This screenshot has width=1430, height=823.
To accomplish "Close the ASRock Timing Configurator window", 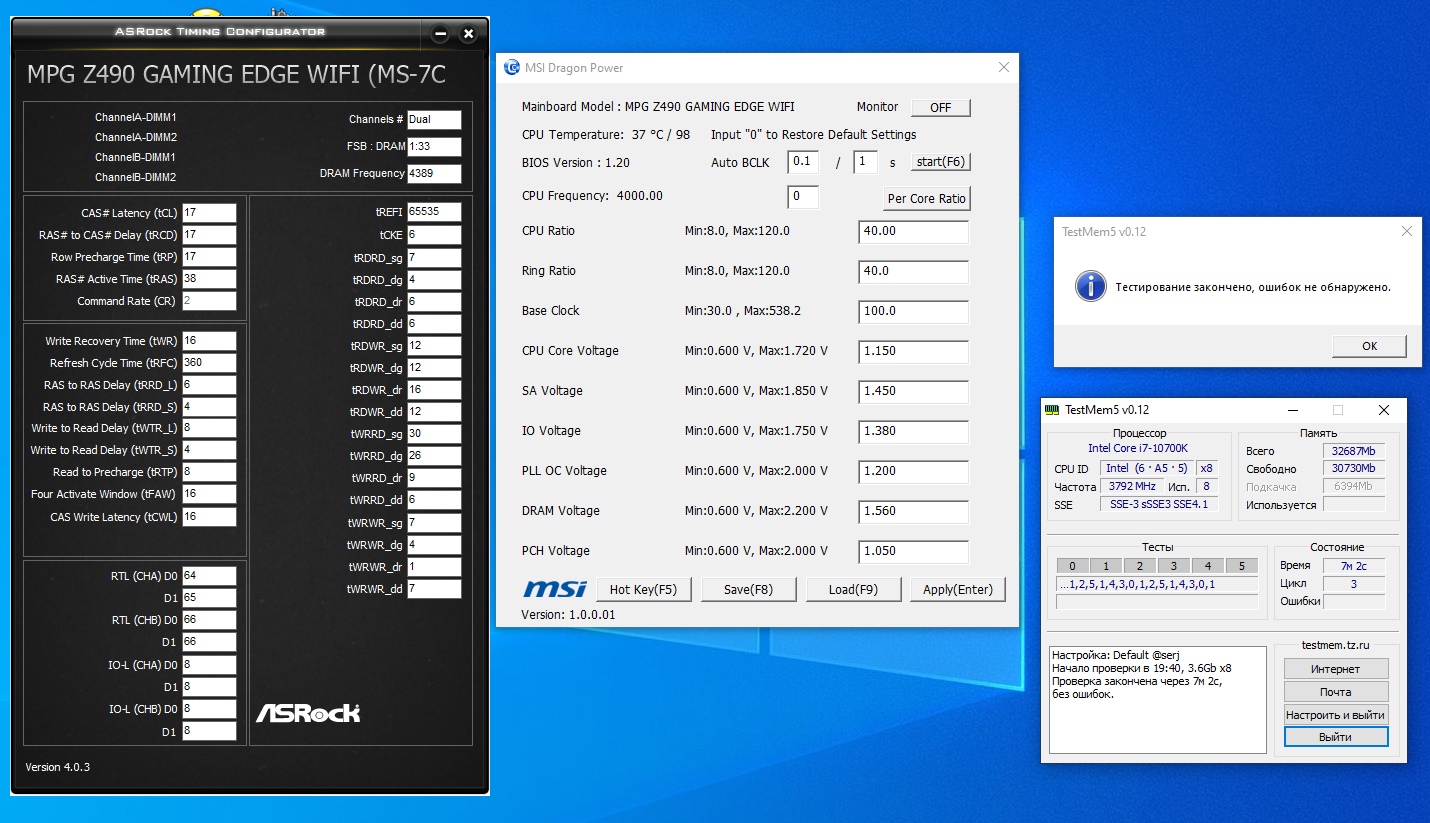I will (468, 34).
